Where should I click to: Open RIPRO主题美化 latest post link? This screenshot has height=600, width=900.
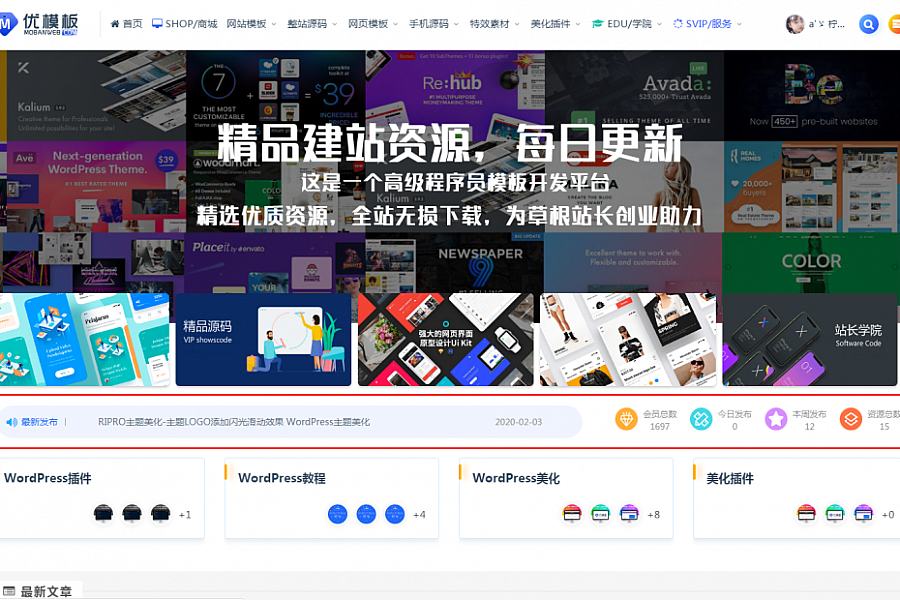click(234, 421)
